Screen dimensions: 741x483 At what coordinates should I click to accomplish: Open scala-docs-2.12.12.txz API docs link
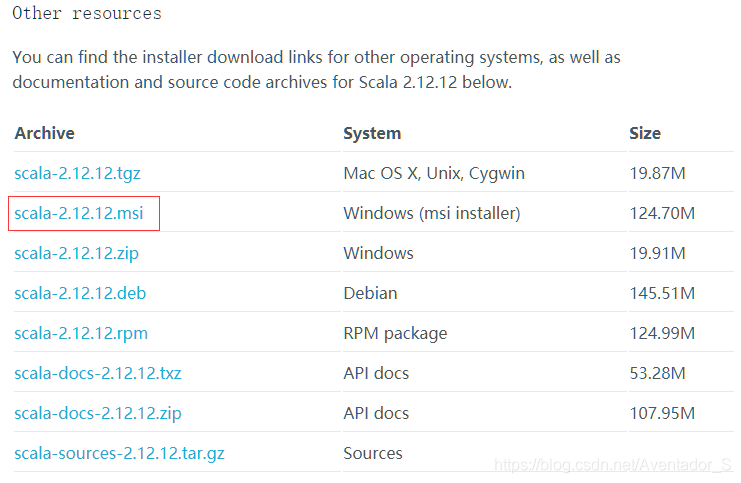(98, 373)
